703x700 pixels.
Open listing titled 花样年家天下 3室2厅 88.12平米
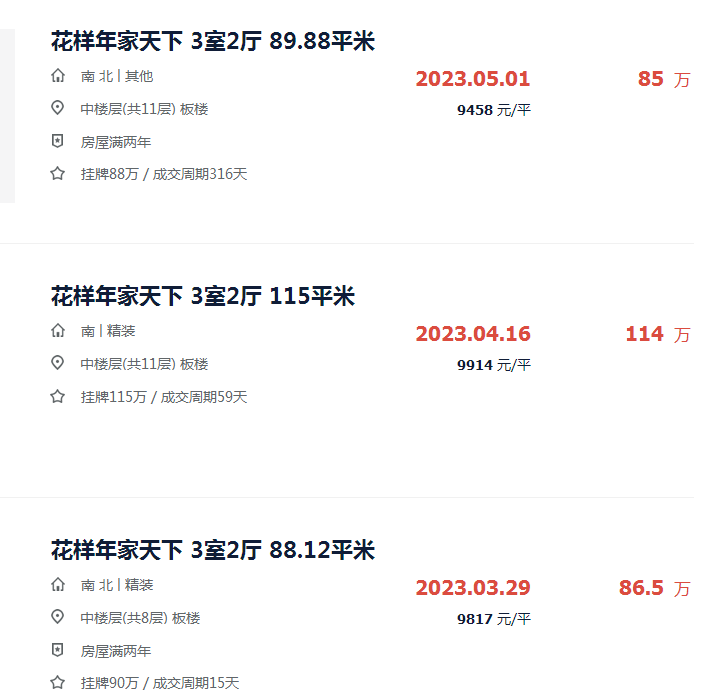[213, 550]
